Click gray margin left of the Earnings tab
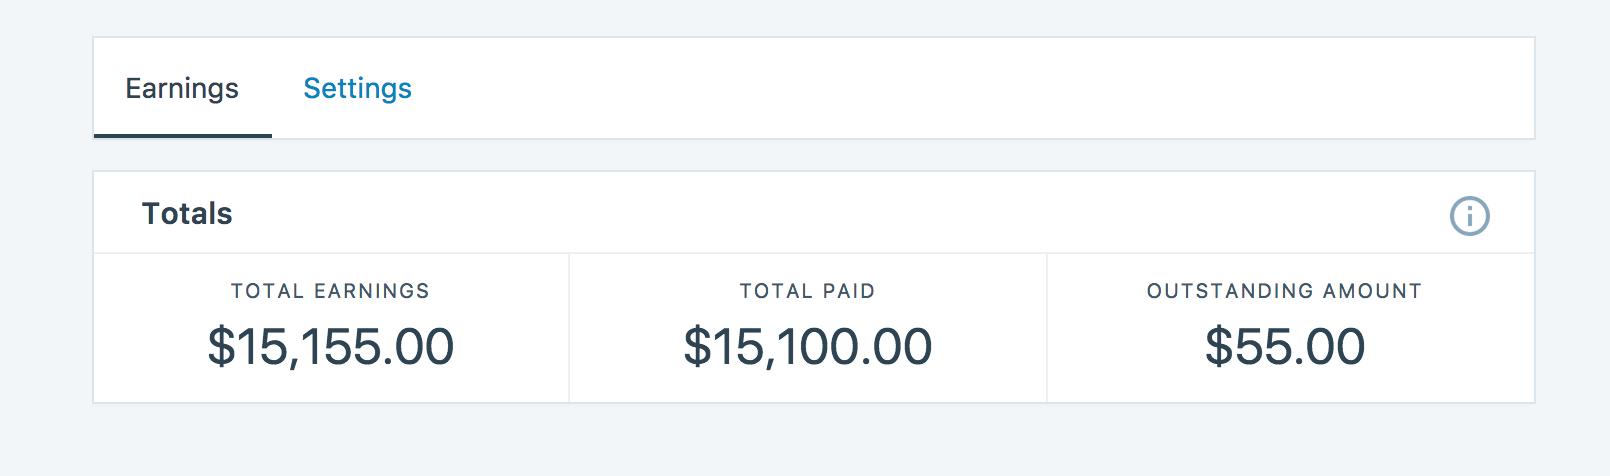 pos(46,89)
